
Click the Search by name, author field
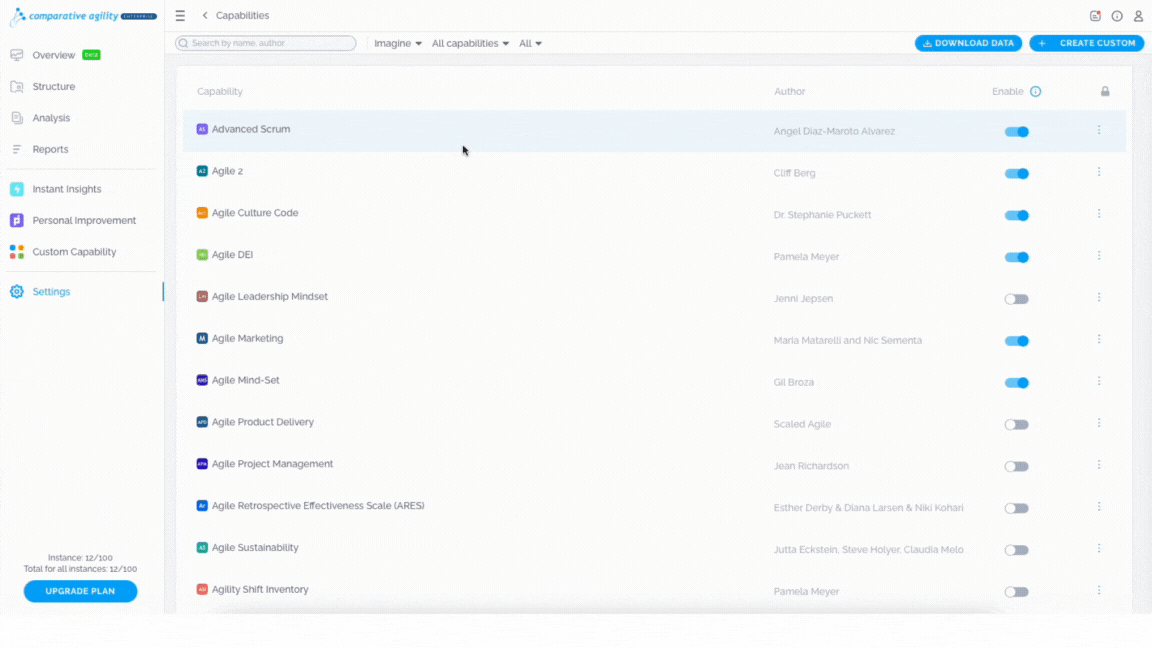point(265,43)
